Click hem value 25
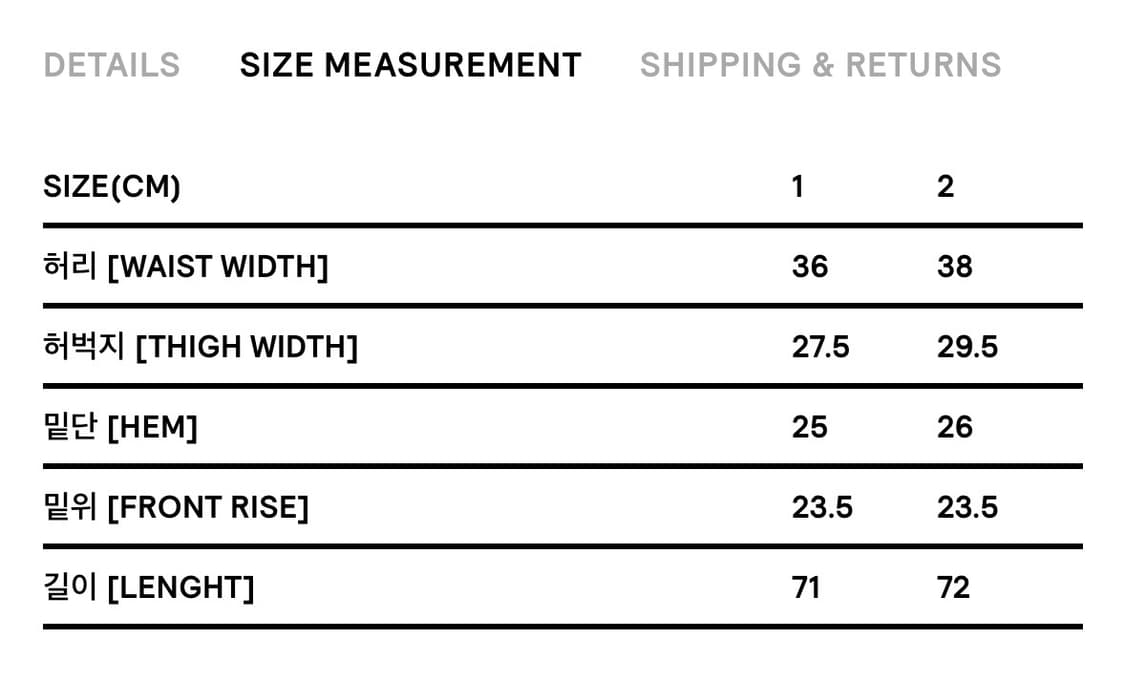 pos(810,427)
